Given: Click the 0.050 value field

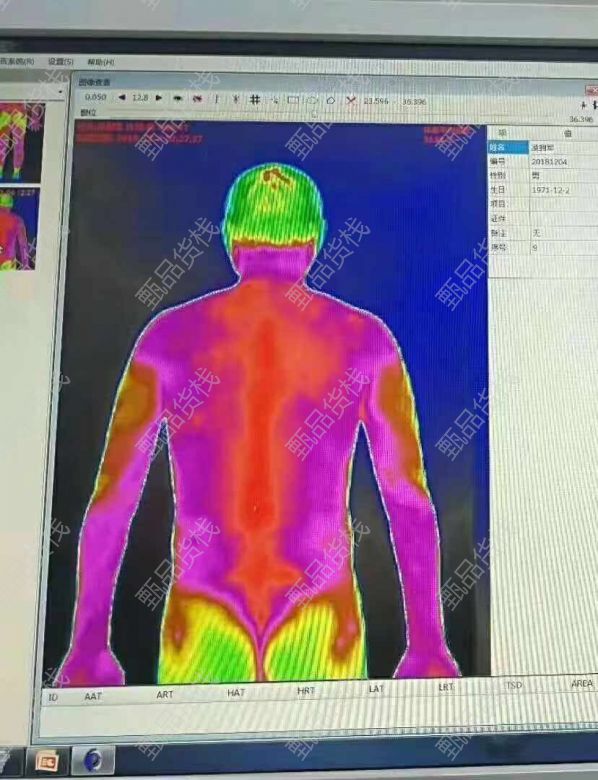Looking at the screenshot, I should pyautogui.click(x=96, y=97).
